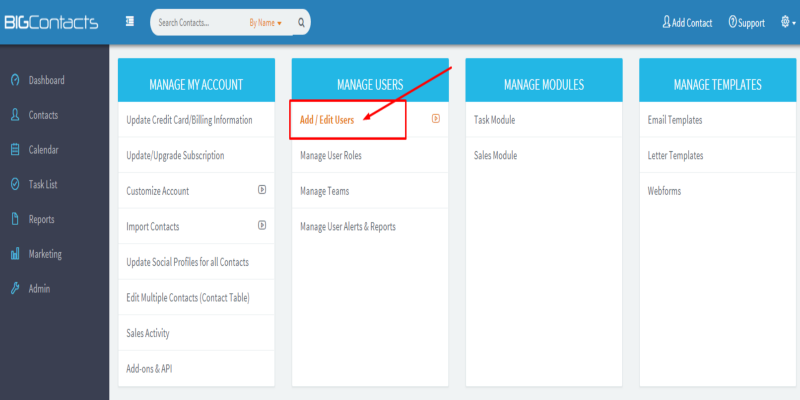Open Add Contact link
This screenshot has height=400, width=800.
point(692,22)
